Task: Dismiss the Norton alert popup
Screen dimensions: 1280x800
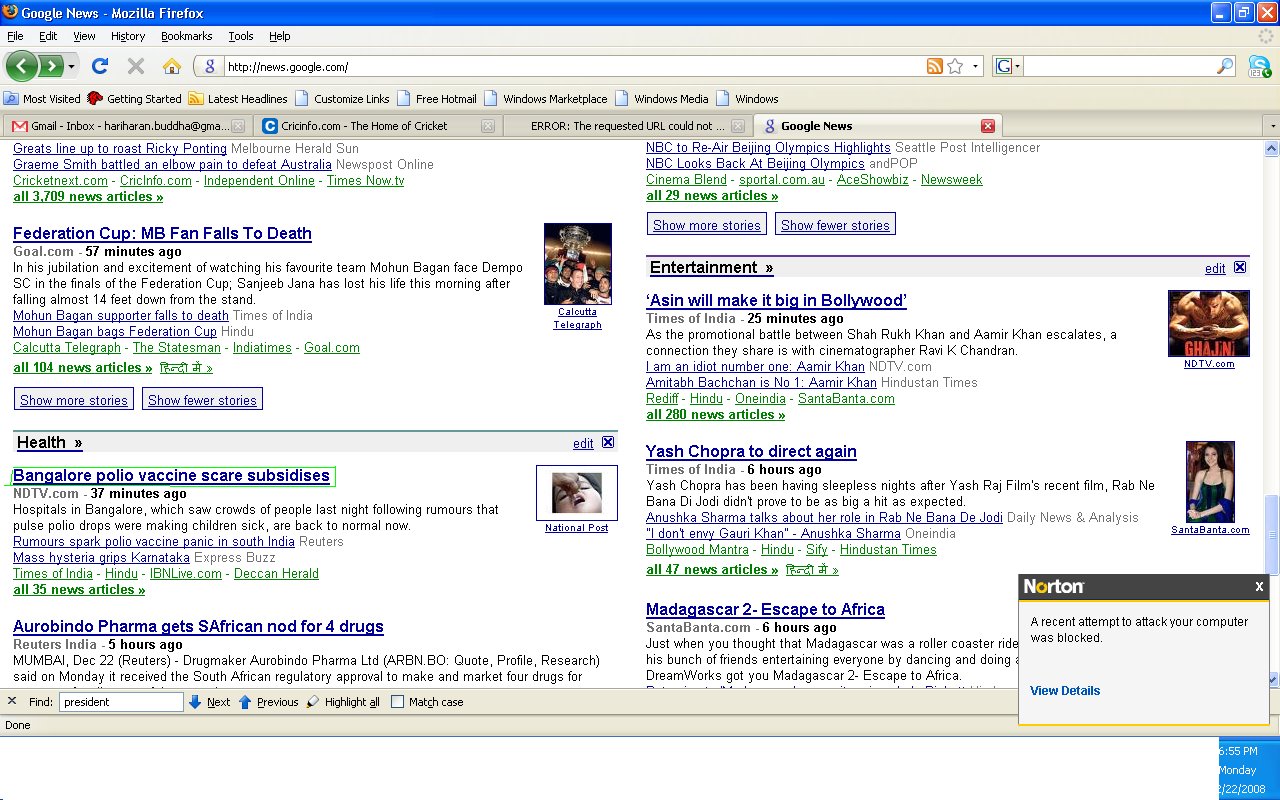Action: [x=1259, y=586]
